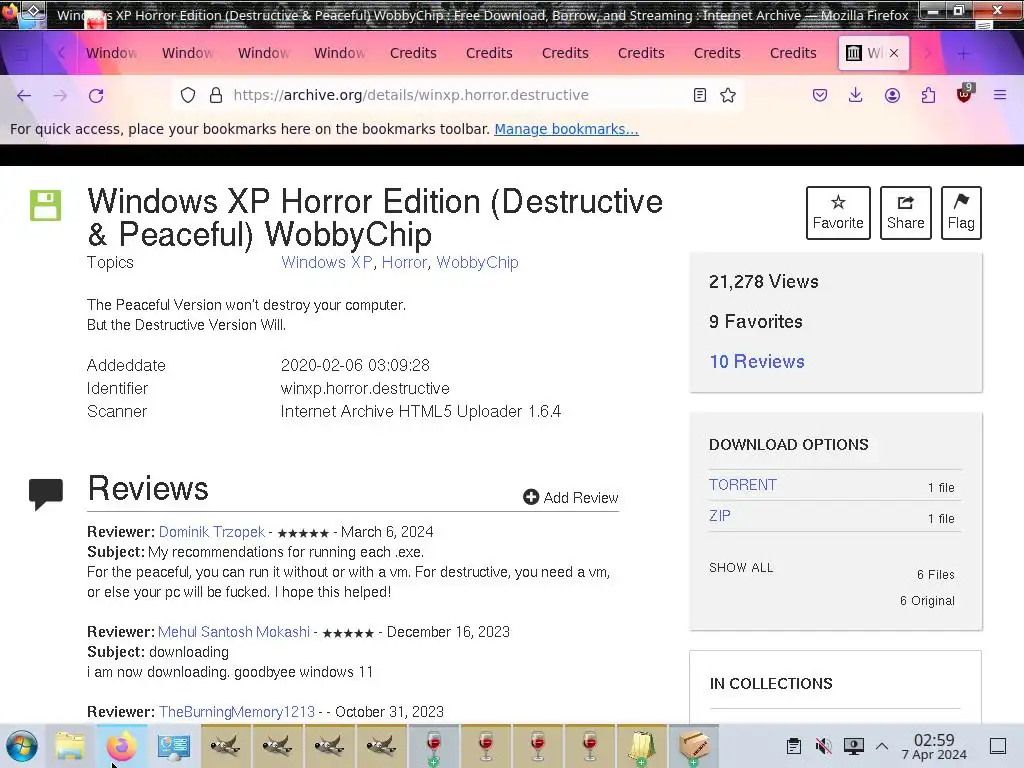Screen dimensions: 1024x768
Task: Open the system settings taskbar icon
Action: click(x=174, y=746)
